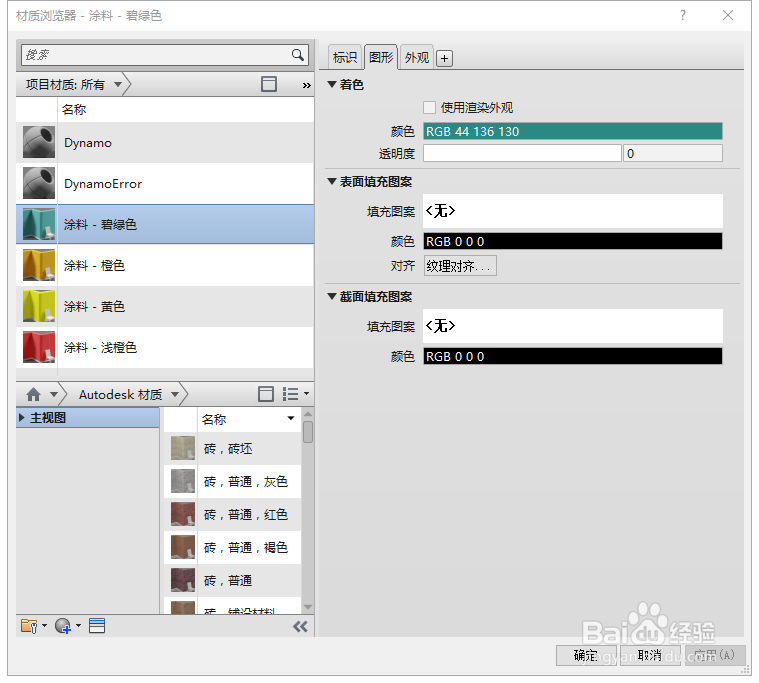Click the 砖，普通，灰色 thumbnail
The height and width of the screenshot is (683, 759).
tap(183, 481)
